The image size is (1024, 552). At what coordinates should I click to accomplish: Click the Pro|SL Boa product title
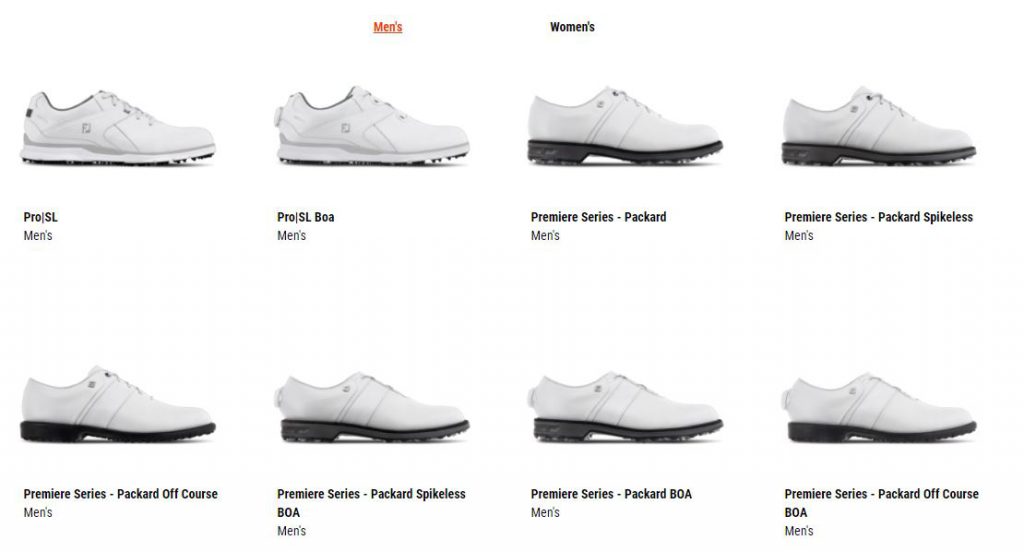tap(306, 217)
